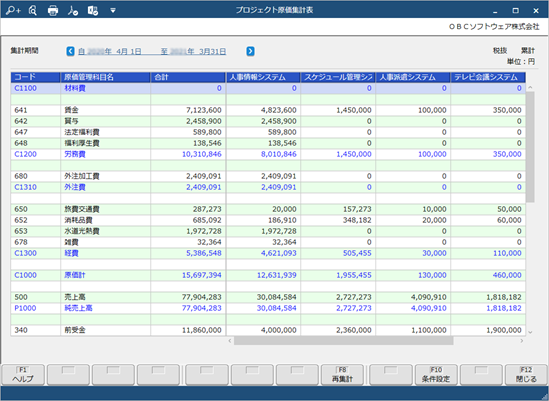Go to the next aggregation period
The image size is (549, 401).
pos(250,51)
